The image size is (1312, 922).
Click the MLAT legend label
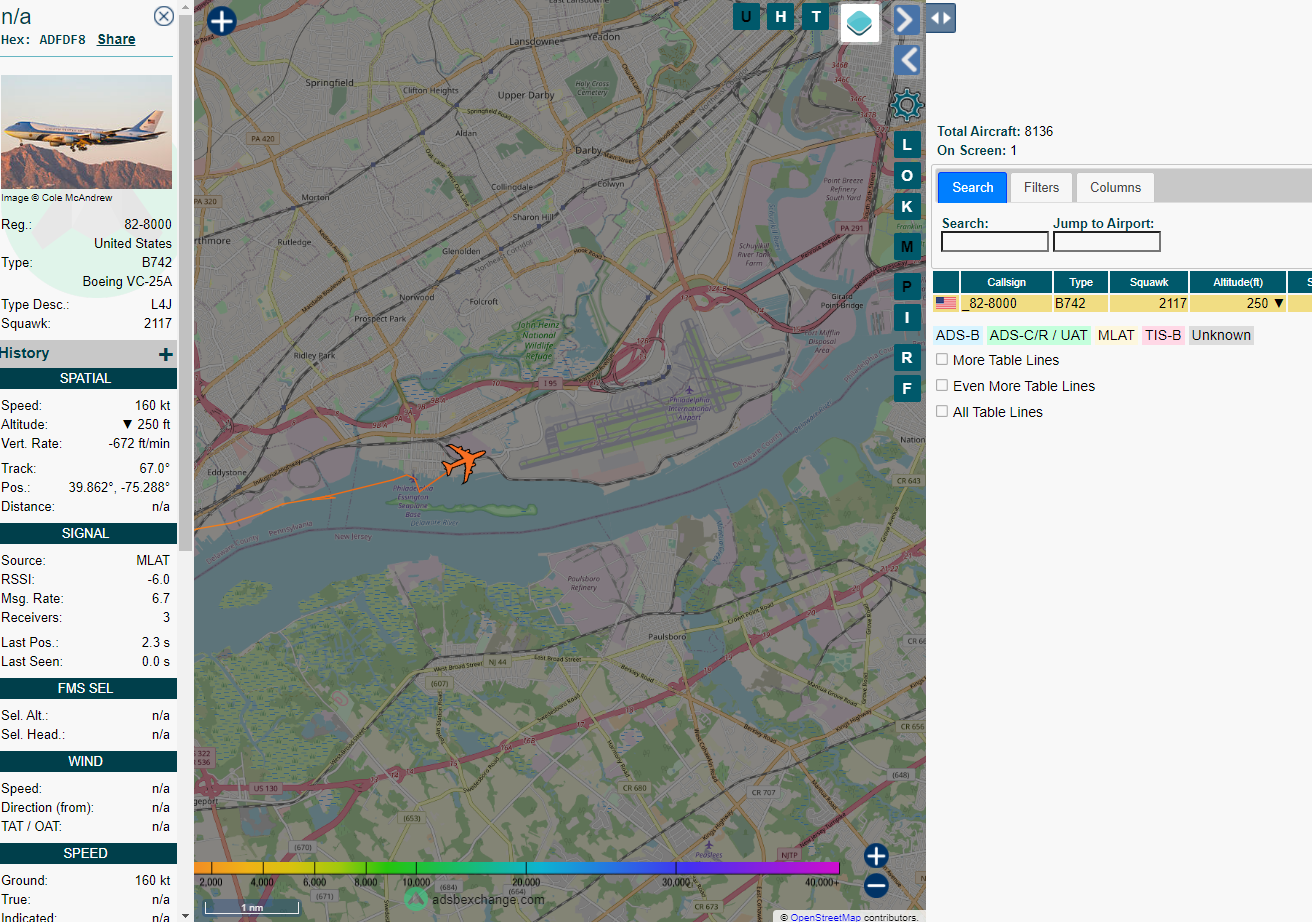click(1116, 335)
